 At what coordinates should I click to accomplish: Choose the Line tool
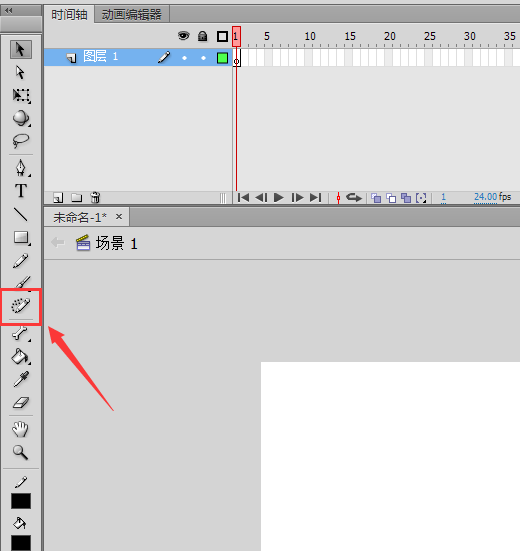20,214
